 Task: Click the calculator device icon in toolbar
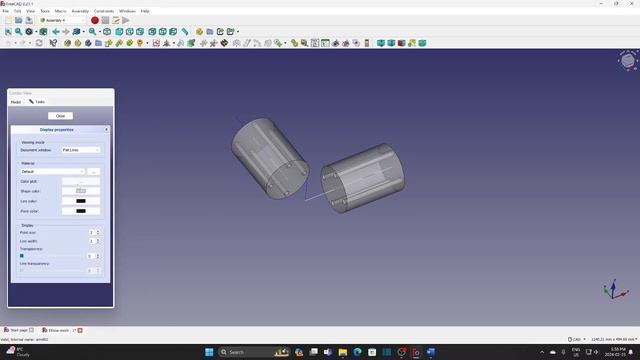367,43
